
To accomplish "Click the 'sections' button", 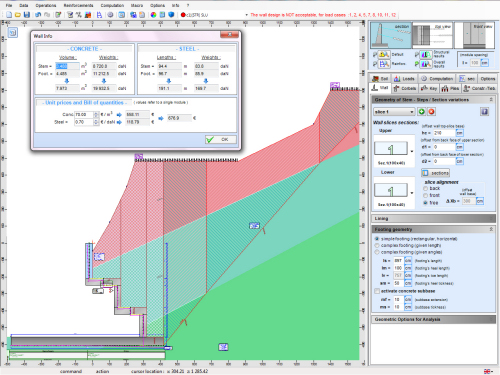I will [435, 173].
